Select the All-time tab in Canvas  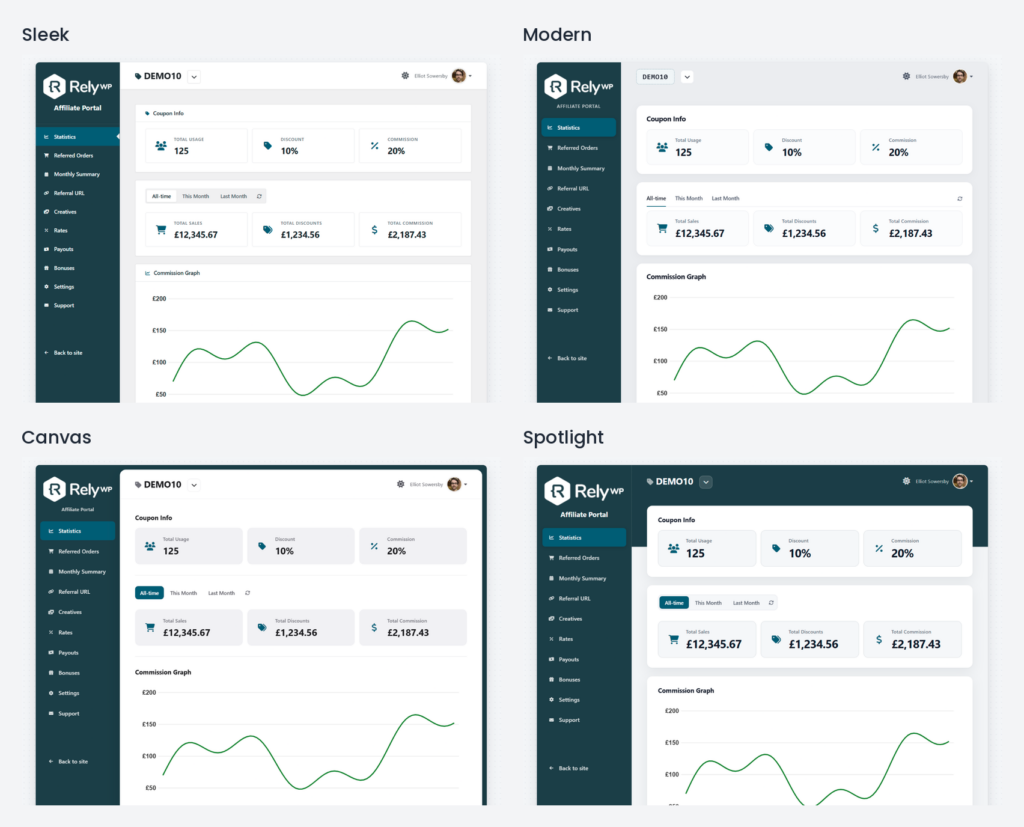coord(150,593)
